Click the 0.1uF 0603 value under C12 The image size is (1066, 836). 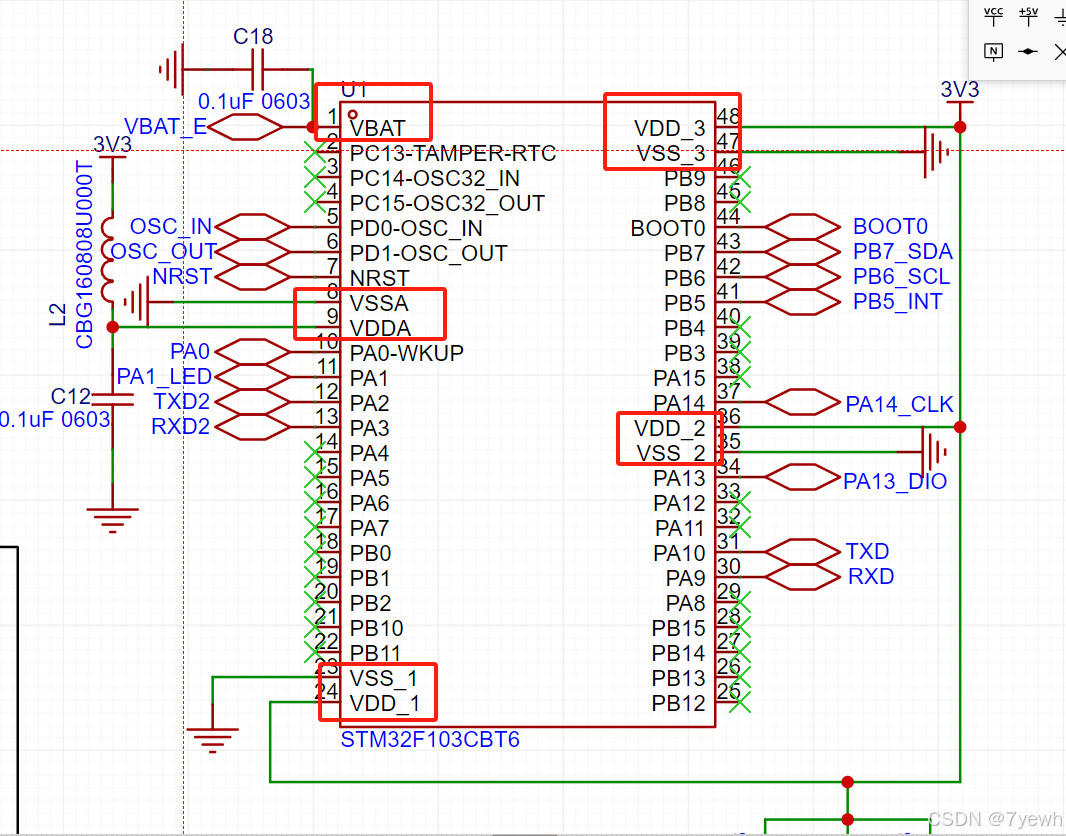54,420
